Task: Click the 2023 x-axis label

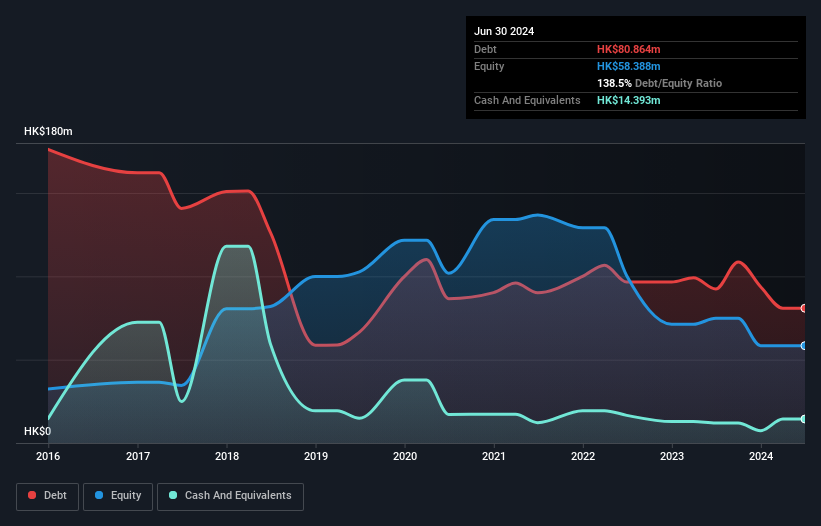Action: point(672,456)
